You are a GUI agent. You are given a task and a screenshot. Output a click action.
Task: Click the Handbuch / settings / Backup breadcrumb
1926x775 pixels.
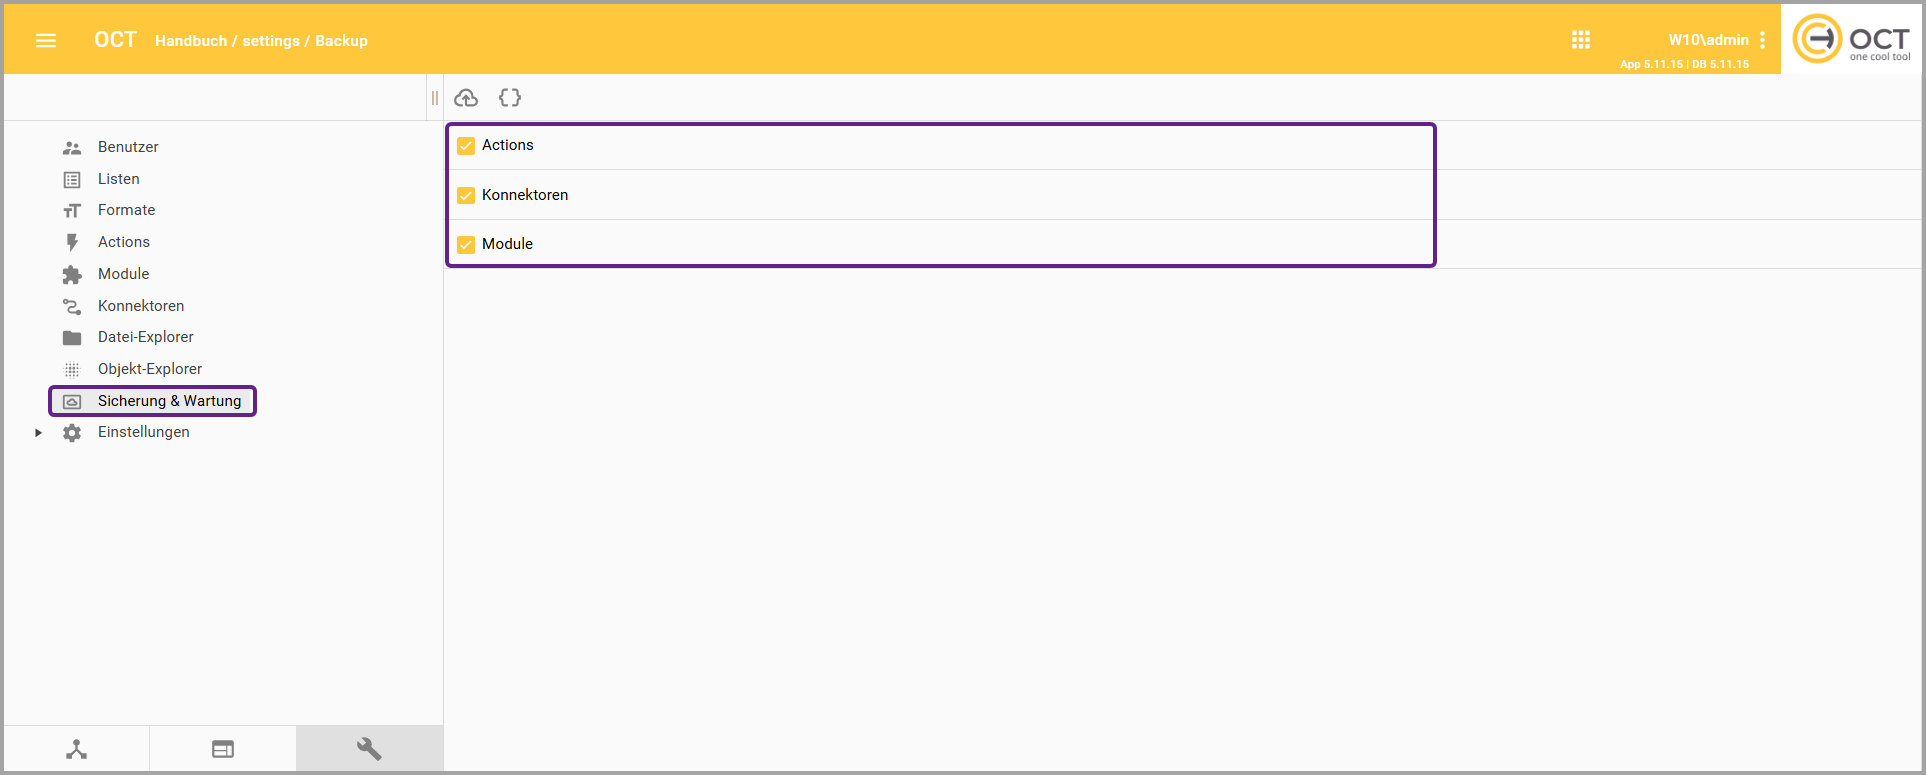tap(261, 41)
